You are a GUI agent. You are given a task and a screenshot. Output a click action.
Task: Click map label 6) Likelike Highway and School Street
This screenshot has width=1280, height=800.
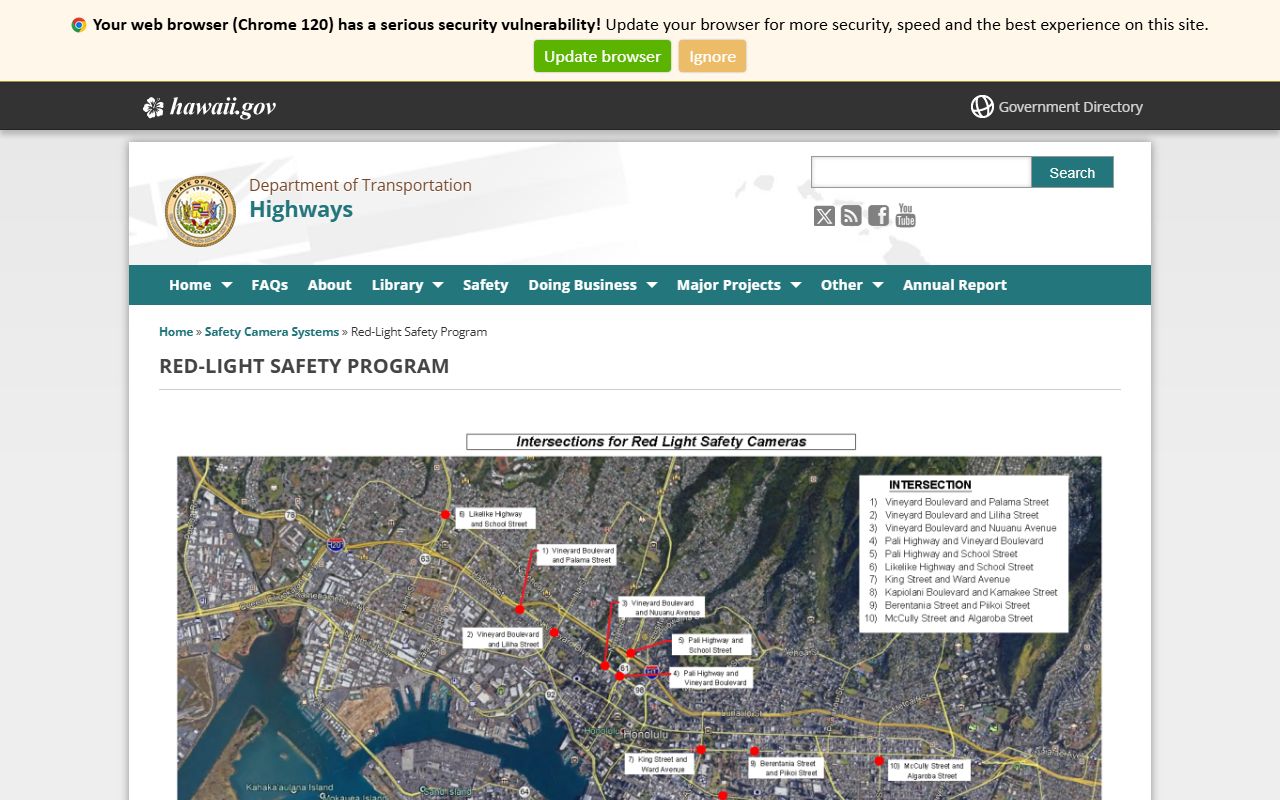(x=496, y=519)
